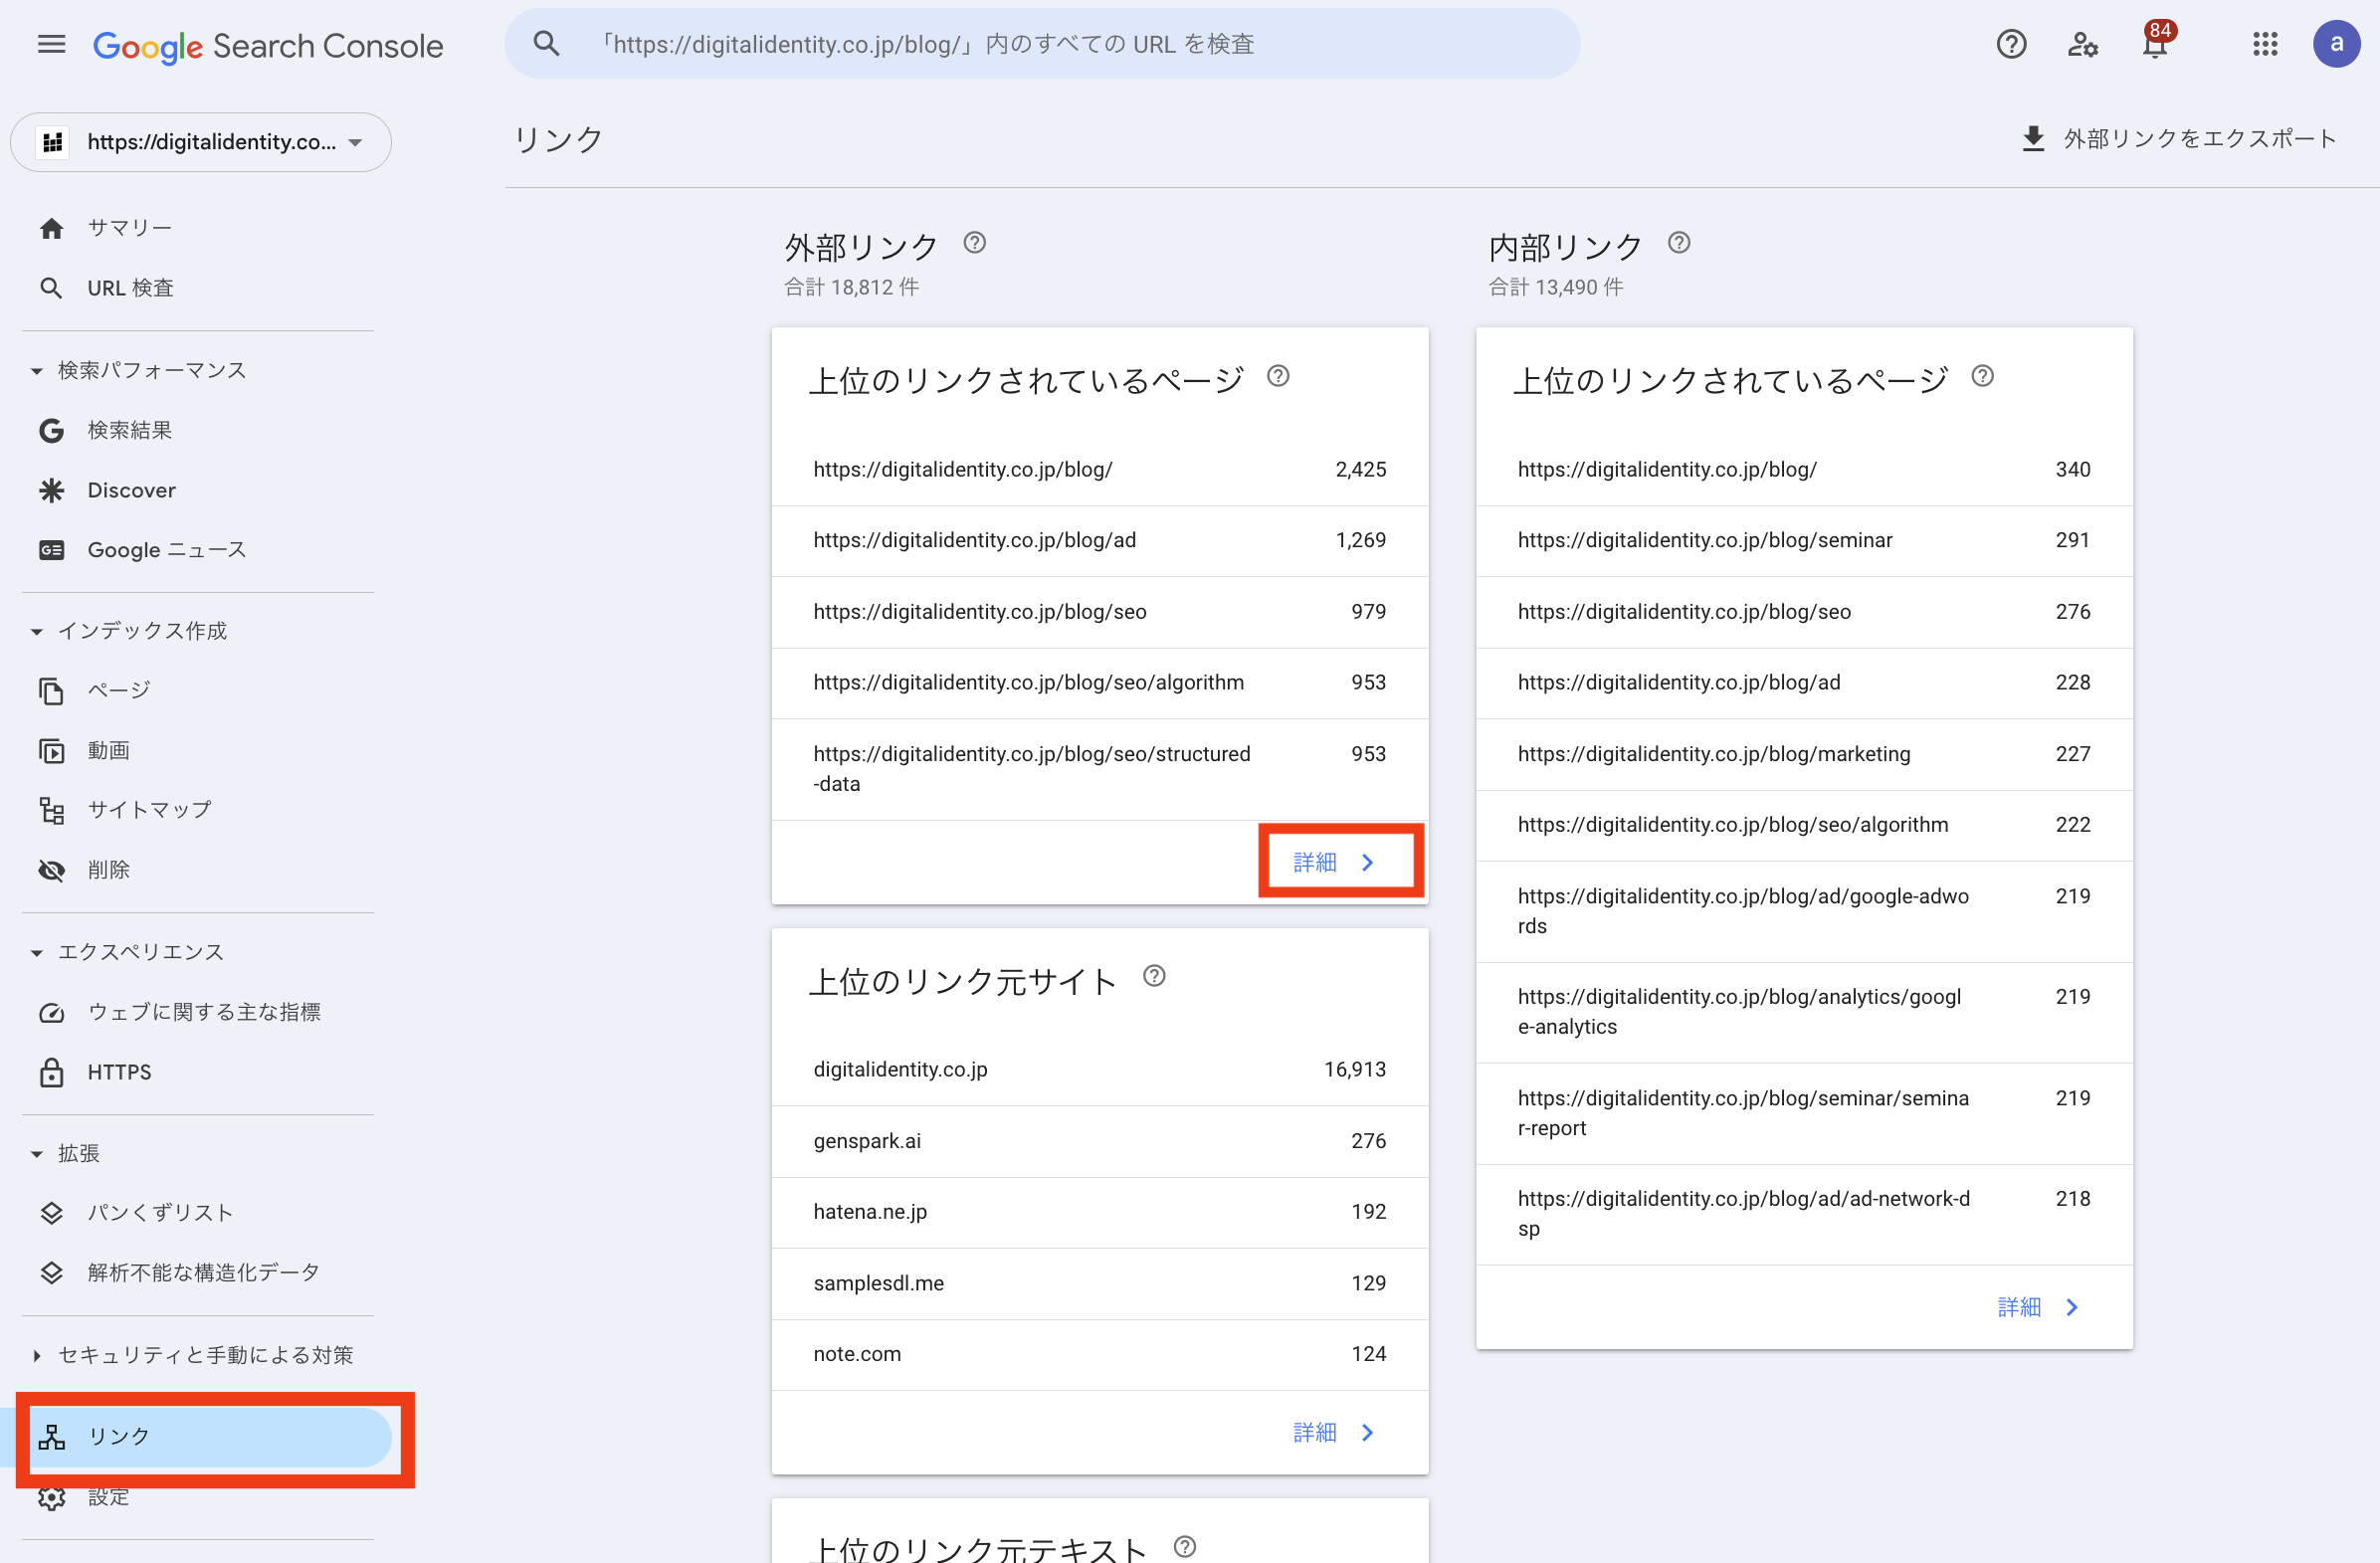Open the property selector dropdown
Screen dimensions: 2380x1563
pos(200,142)
